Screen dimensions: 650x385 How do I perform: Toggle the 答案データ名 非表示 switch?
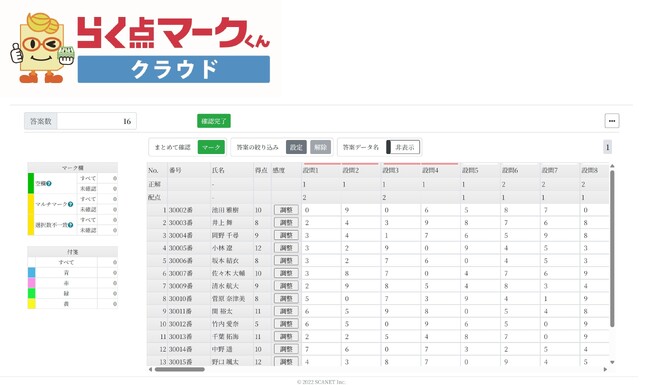coord(403,147)
